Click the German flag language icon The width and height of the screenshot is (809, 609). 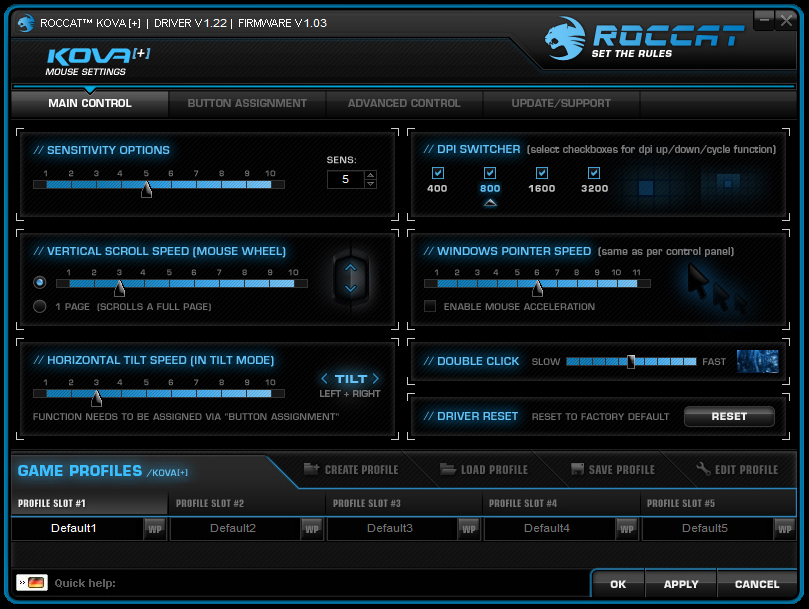coord(32,583)
